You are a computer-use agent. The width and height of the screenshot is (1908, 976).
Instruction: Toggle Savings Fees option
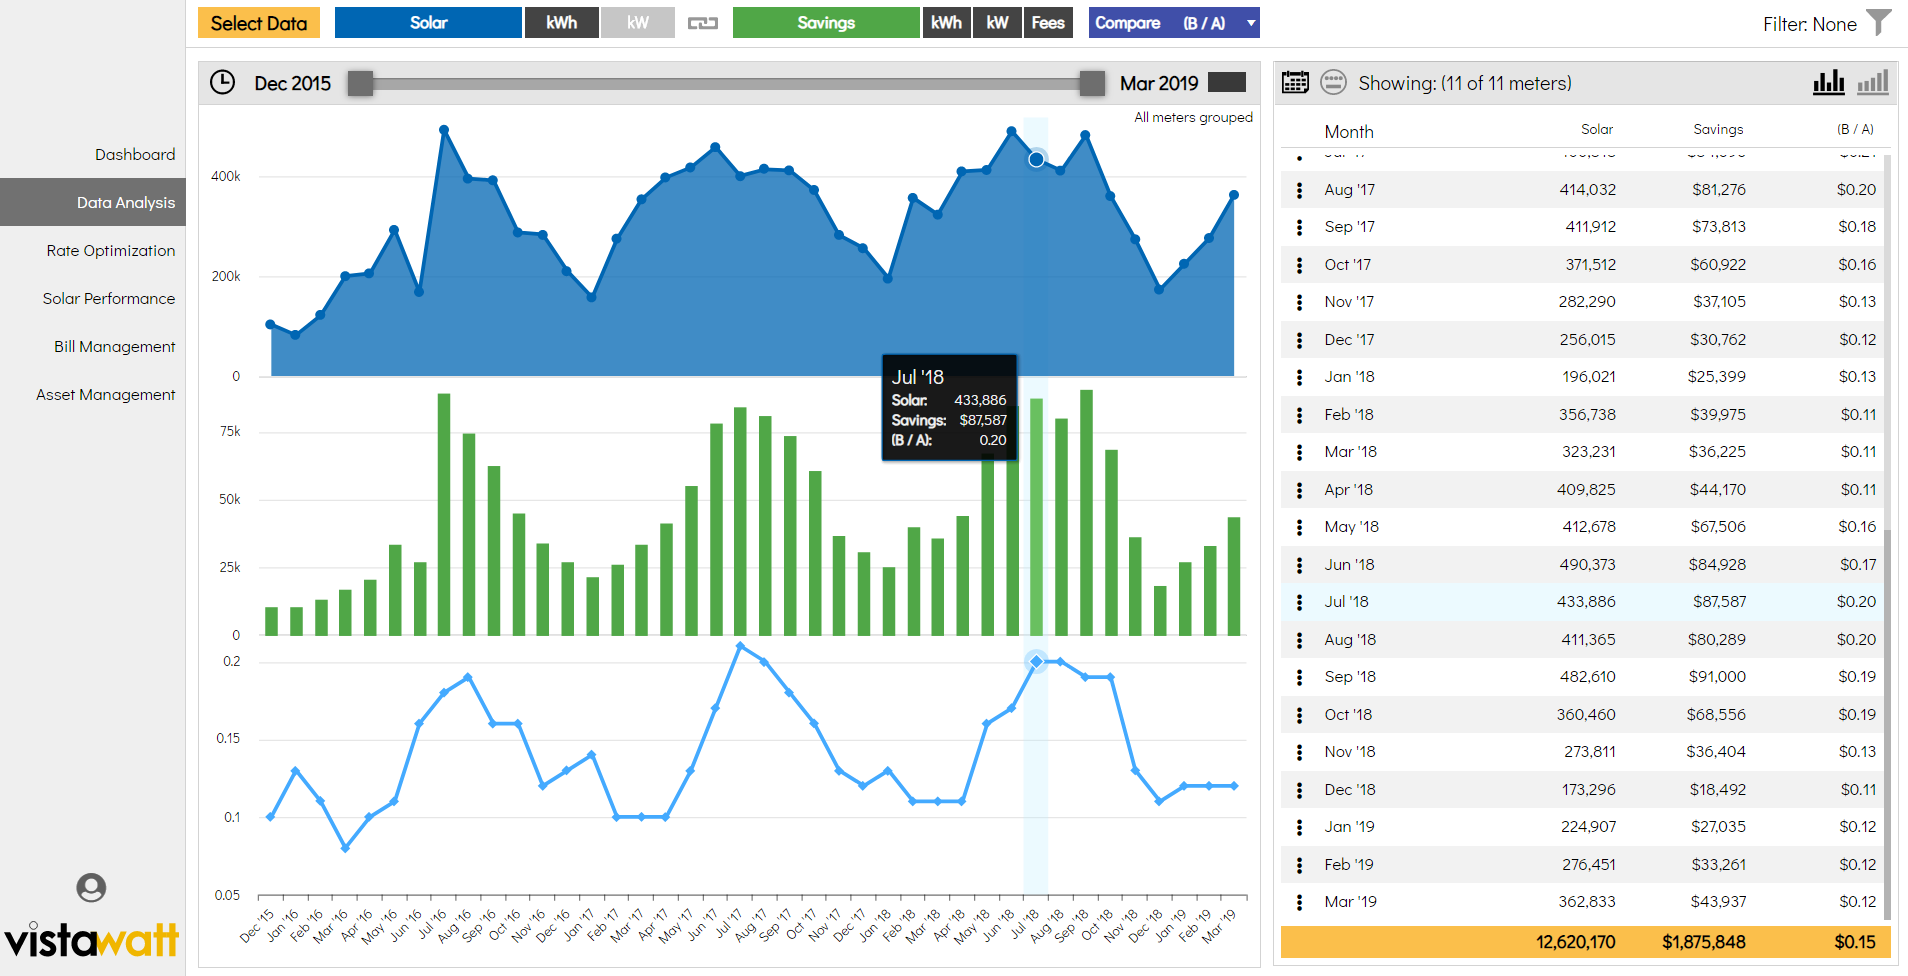[1047, 23]
